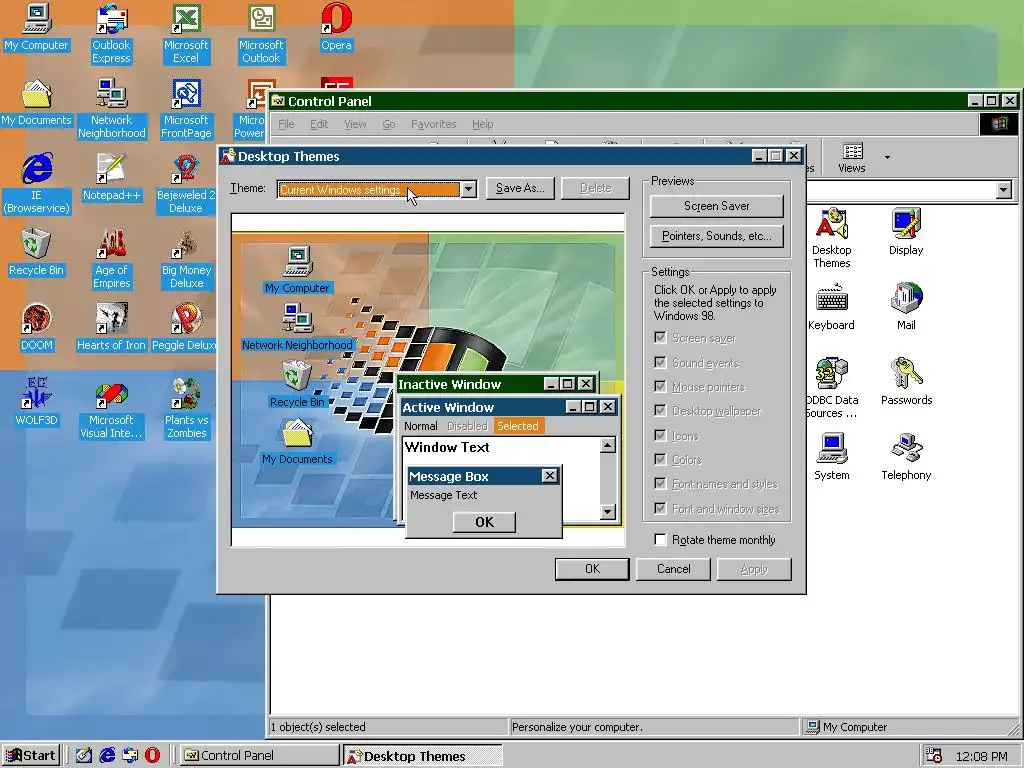Select Microsoft FrontPage desktop shortcut

pos(186,108)
